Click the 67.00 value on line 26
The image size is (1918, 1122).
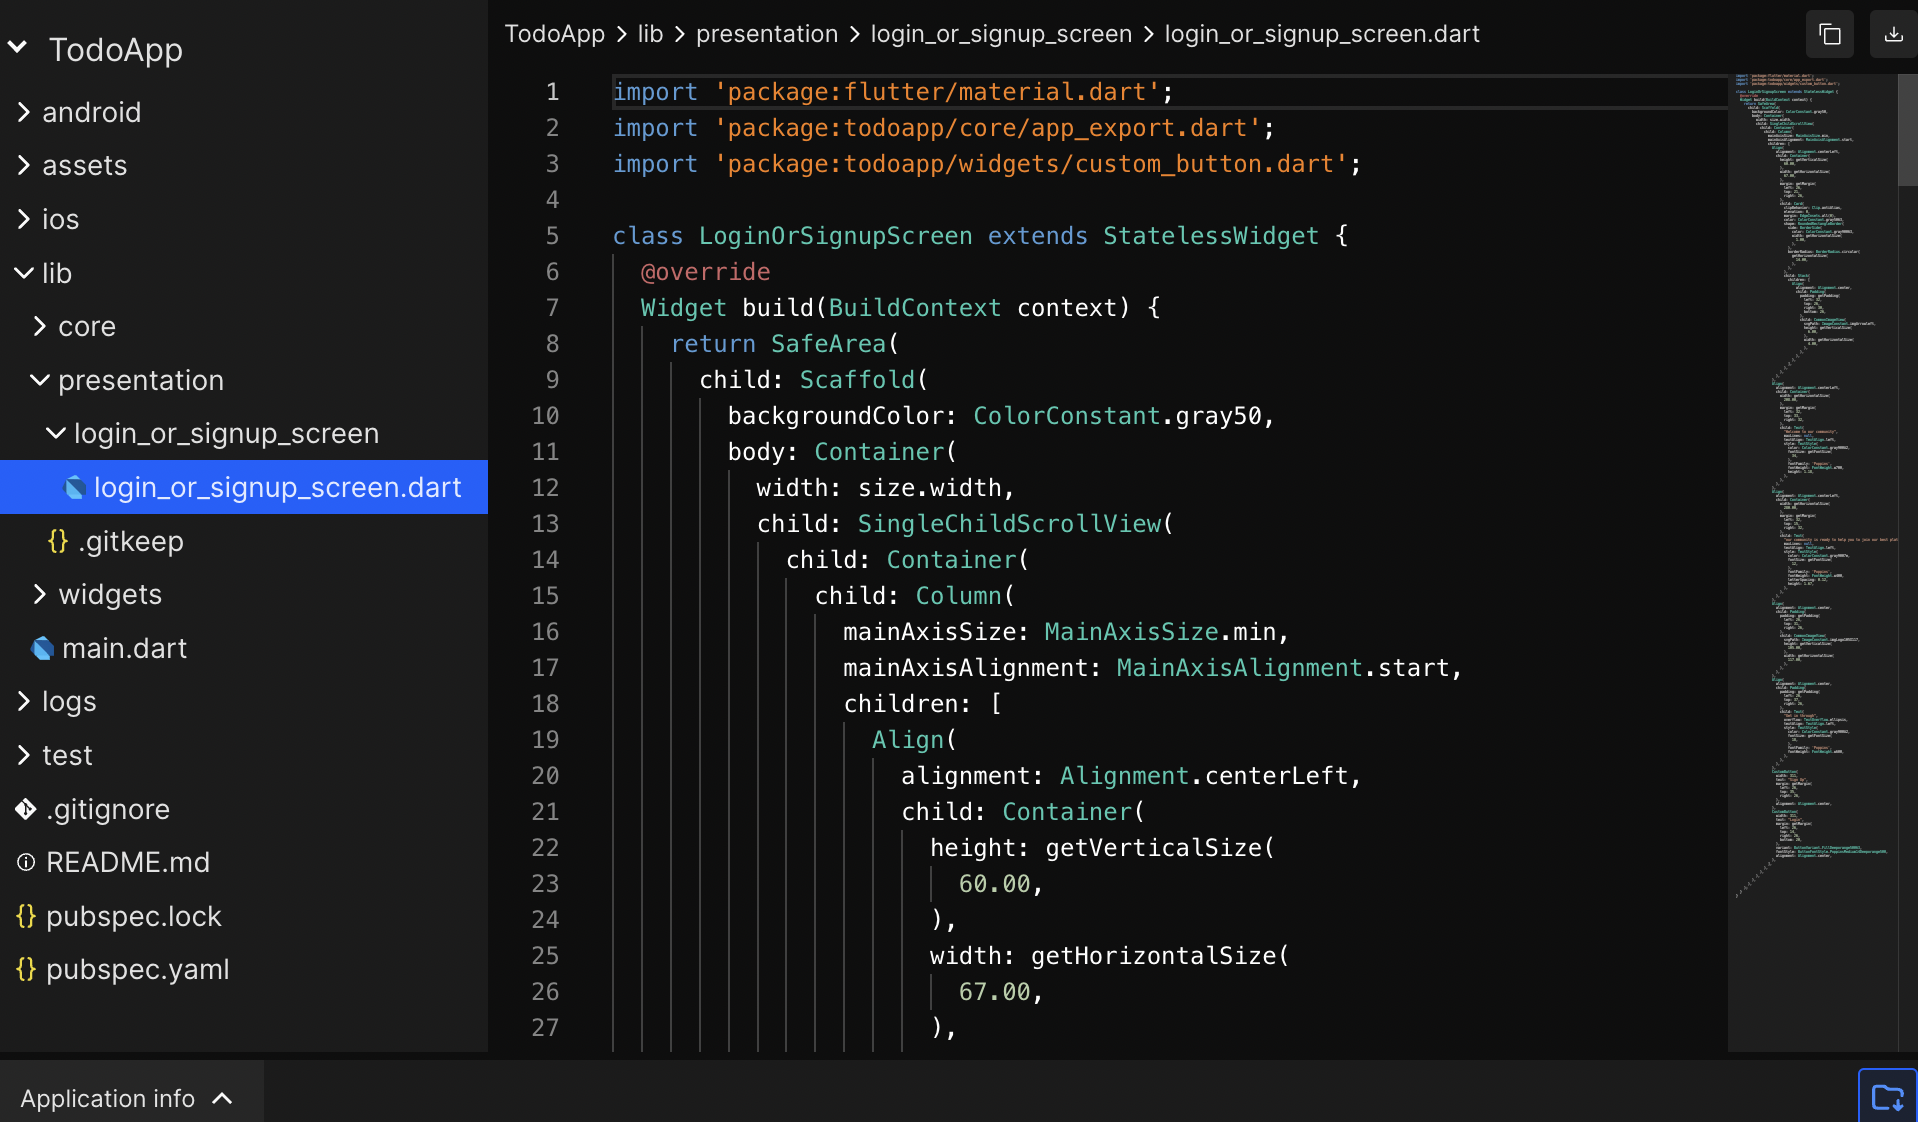pyautogui.click(x=994, y=992)
